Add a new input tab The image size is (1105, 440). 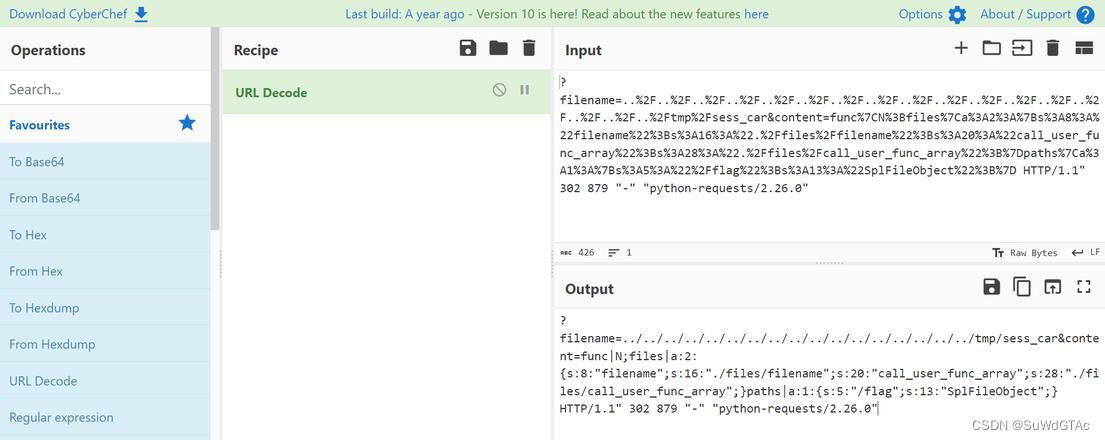(961, 48)
